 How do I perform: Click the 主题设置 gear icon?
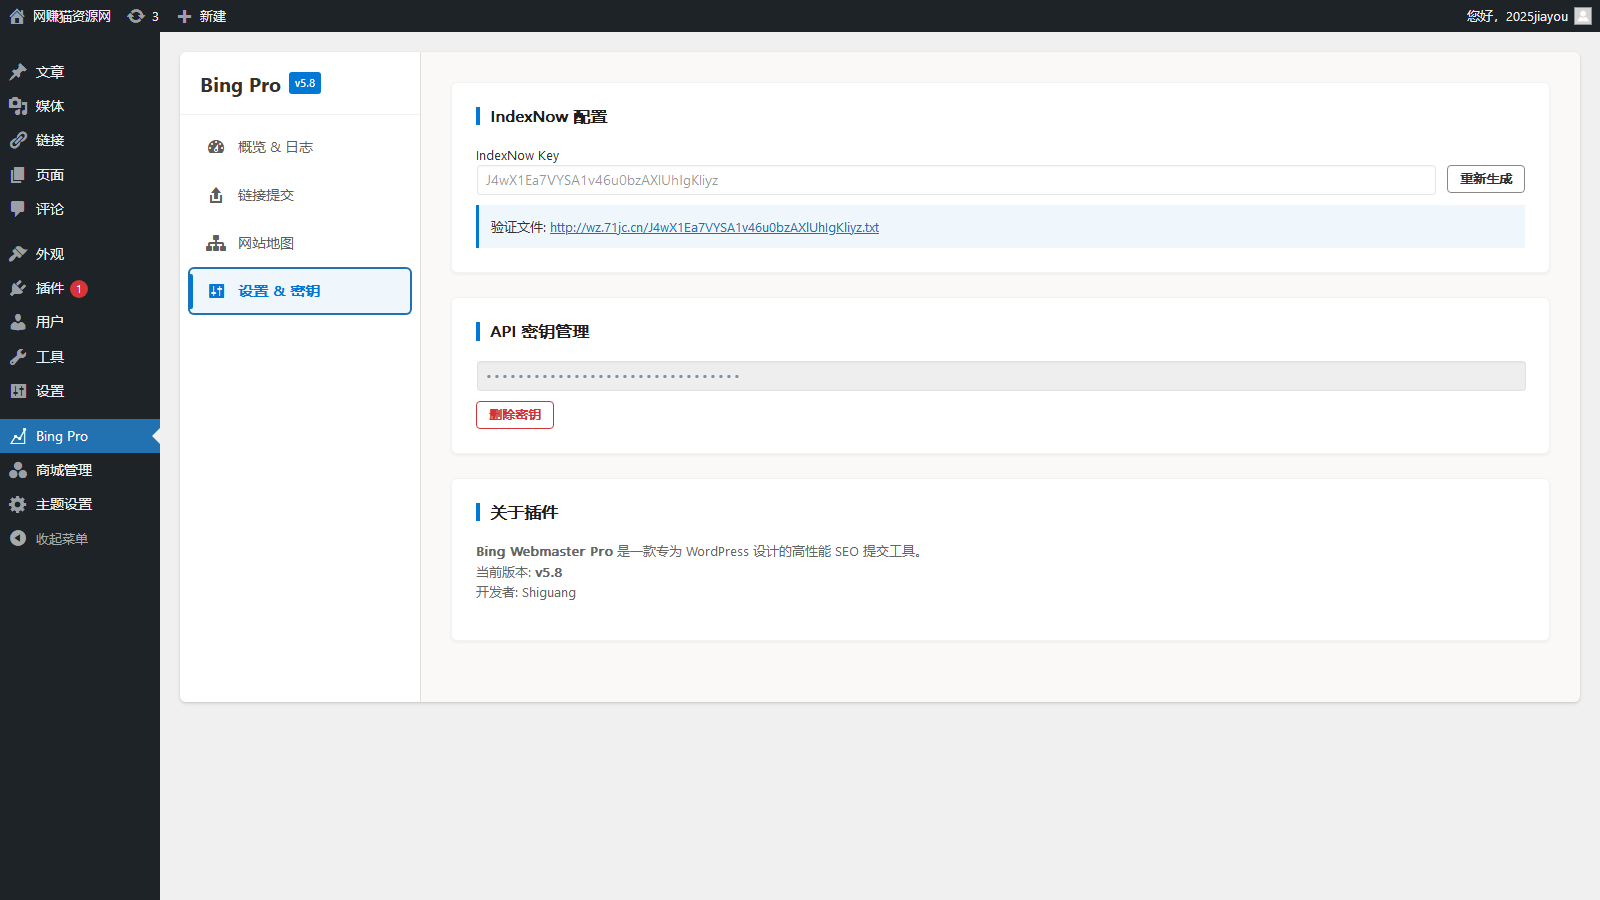pyautogui.click(x=18, y=505)
